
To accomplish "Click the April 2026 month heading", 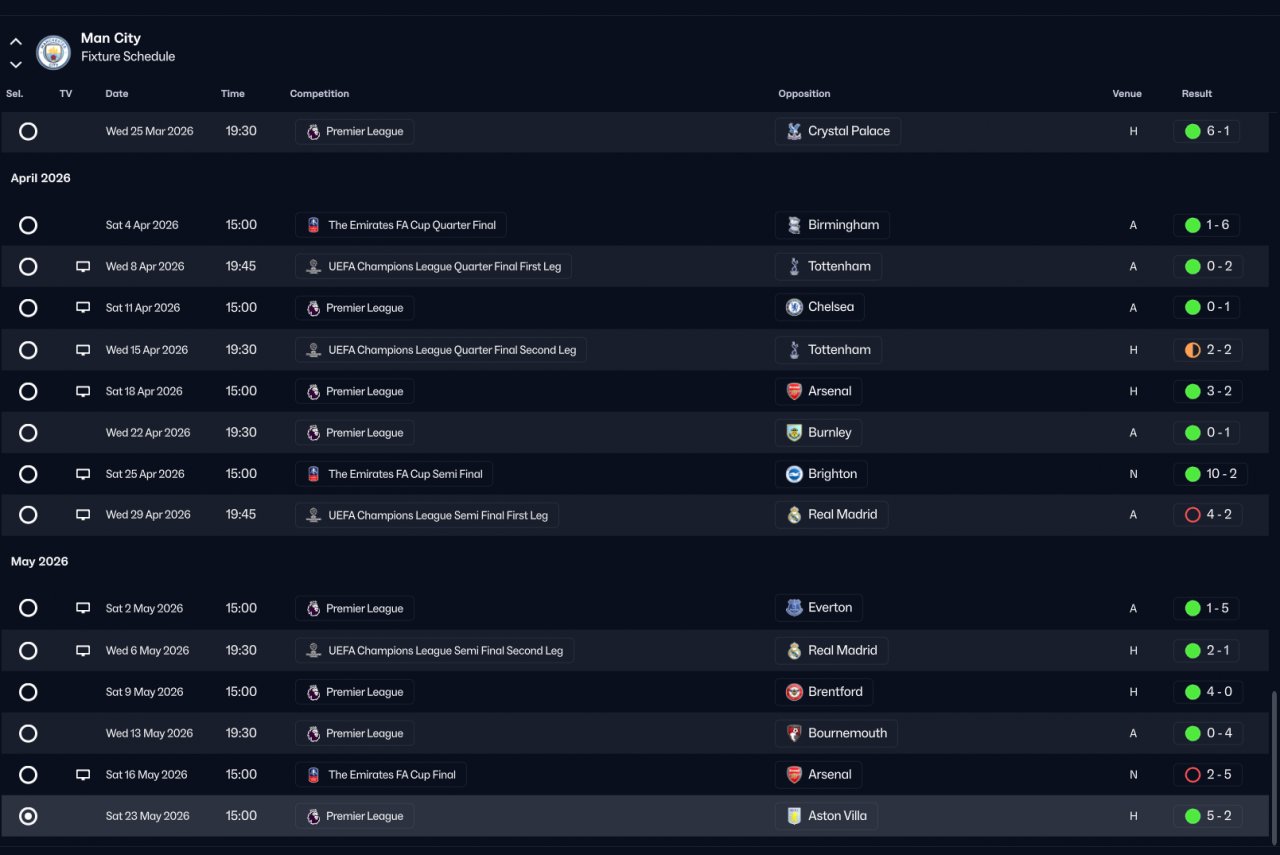I will pyautogui.click(x=40, y=178).
